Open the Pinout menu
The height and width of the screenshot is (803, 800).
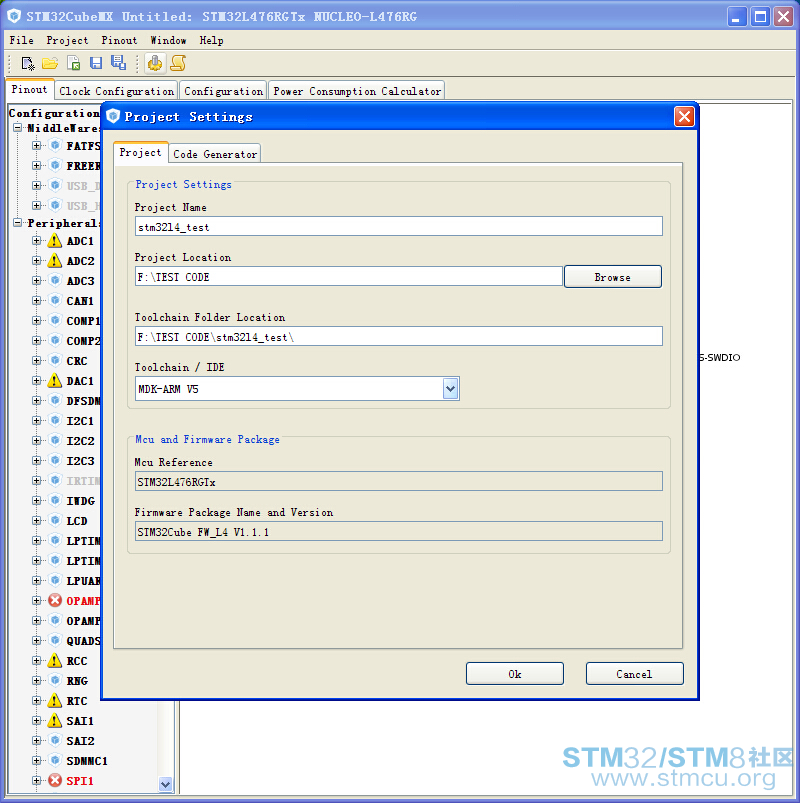click(119, 40)
